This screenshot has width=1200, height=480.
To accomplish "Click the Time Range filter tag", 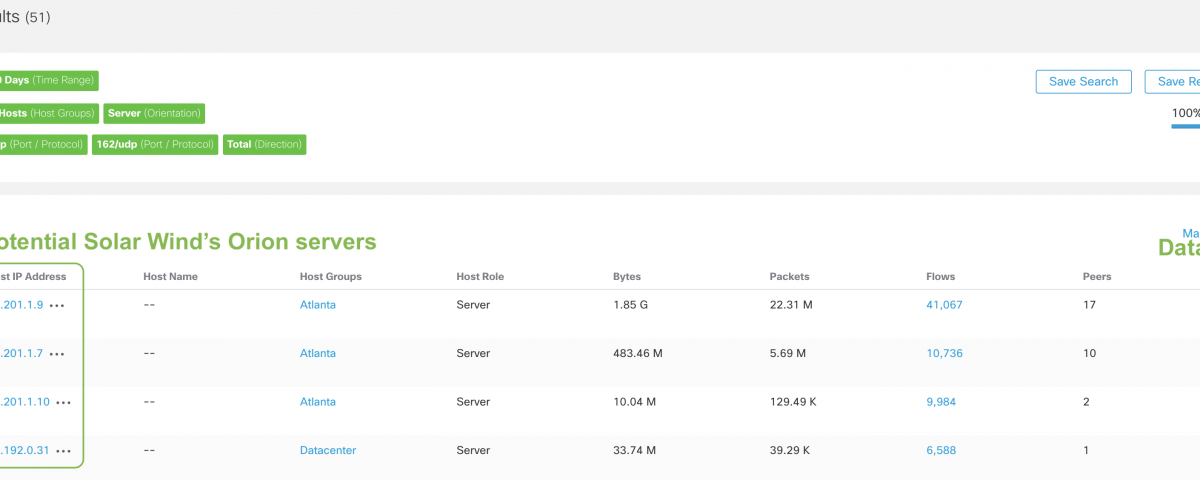I will (49, 81).
